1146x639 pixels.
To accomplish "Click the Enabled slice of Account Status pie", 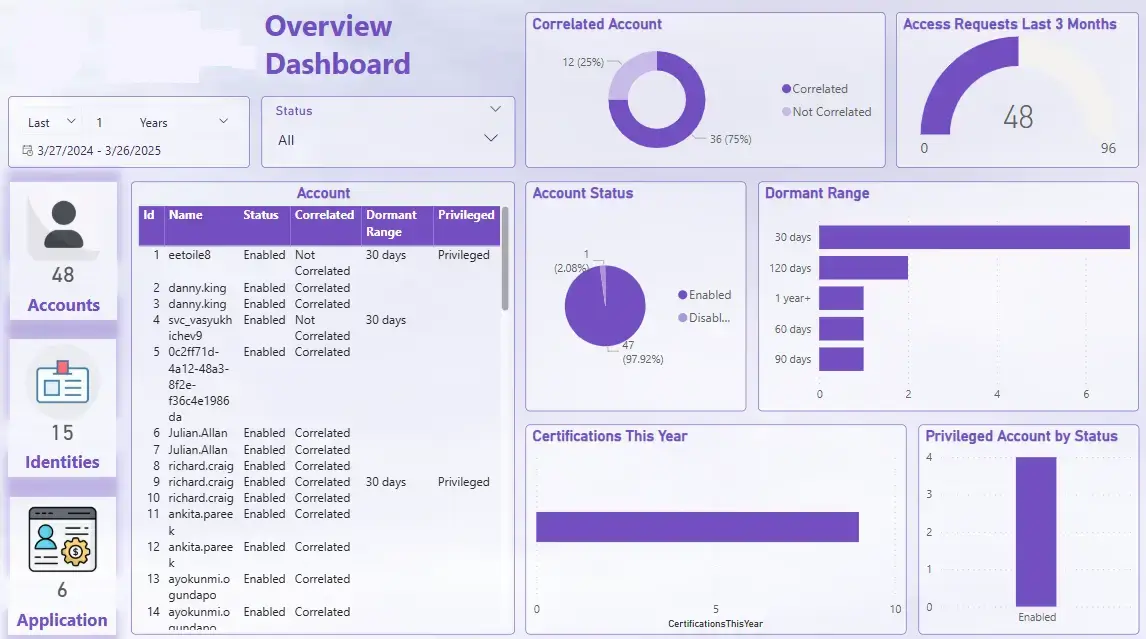I will (x=605, y=311).
